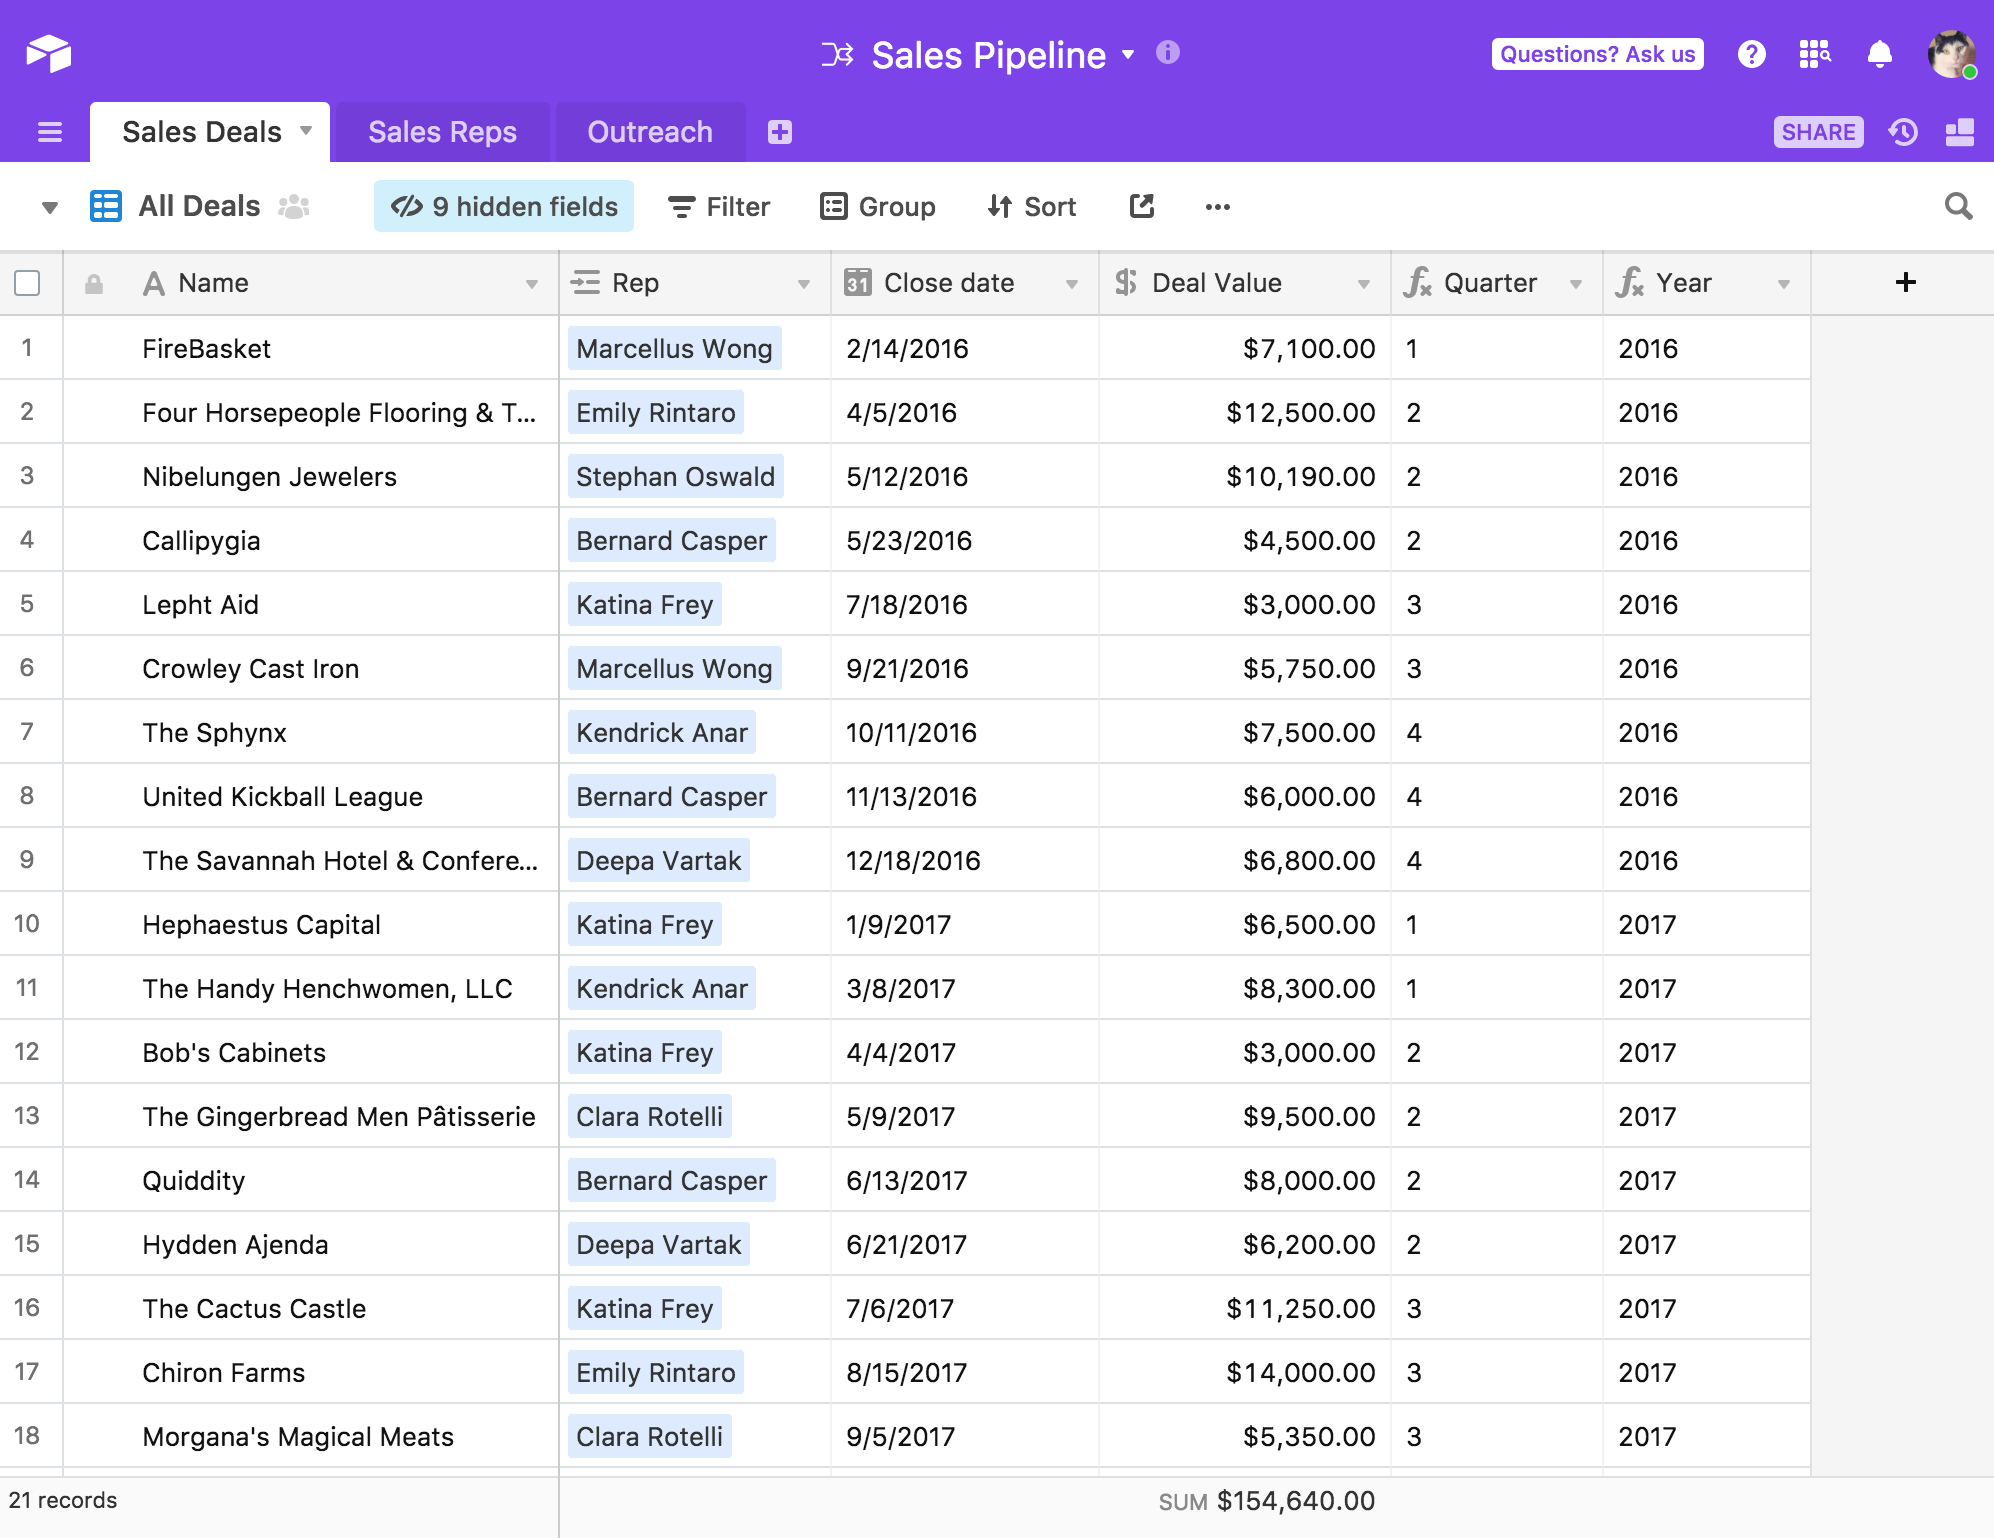Viewport: 1994px width, 1538px height.
Task: Click the linked record icon in Rep header
Action: [x=585, y=283]
